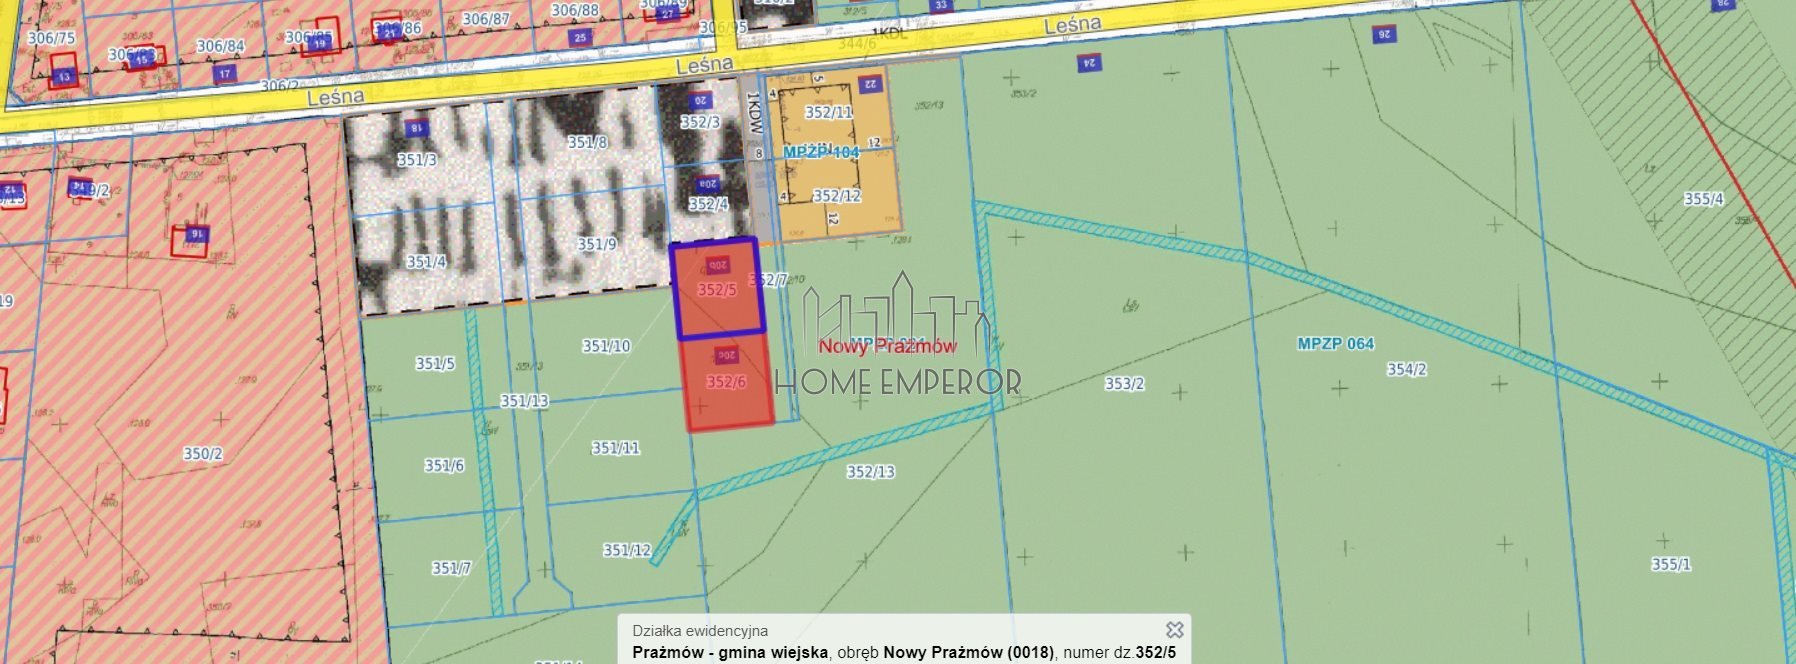The height and width of the screenshot is (664, 1796).
Task: Click house number marker 18
Action: [x=416, y=128]
